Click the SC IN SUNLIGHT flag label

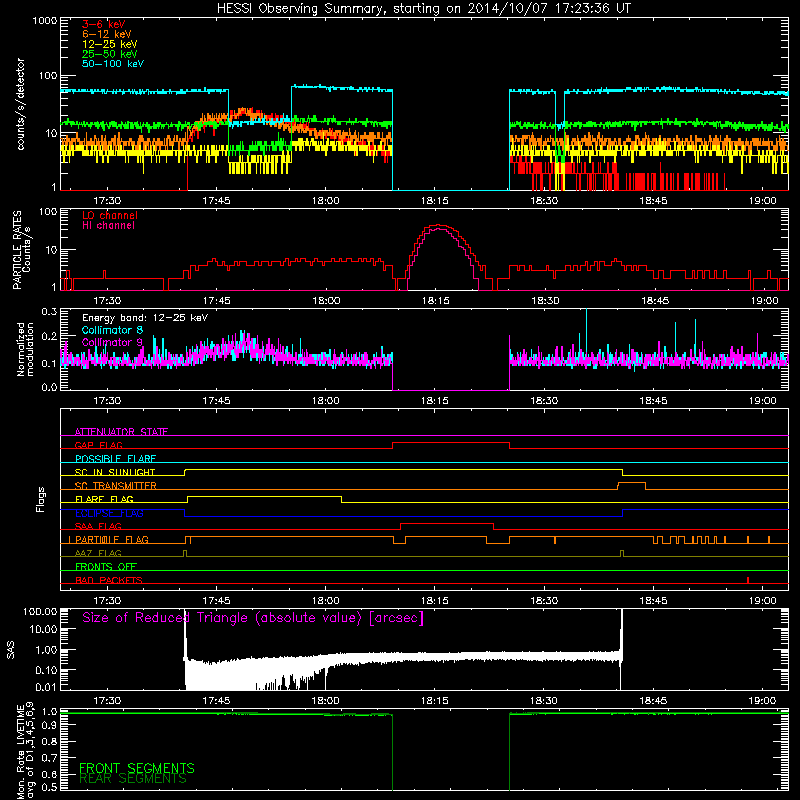tap(115, 472)
